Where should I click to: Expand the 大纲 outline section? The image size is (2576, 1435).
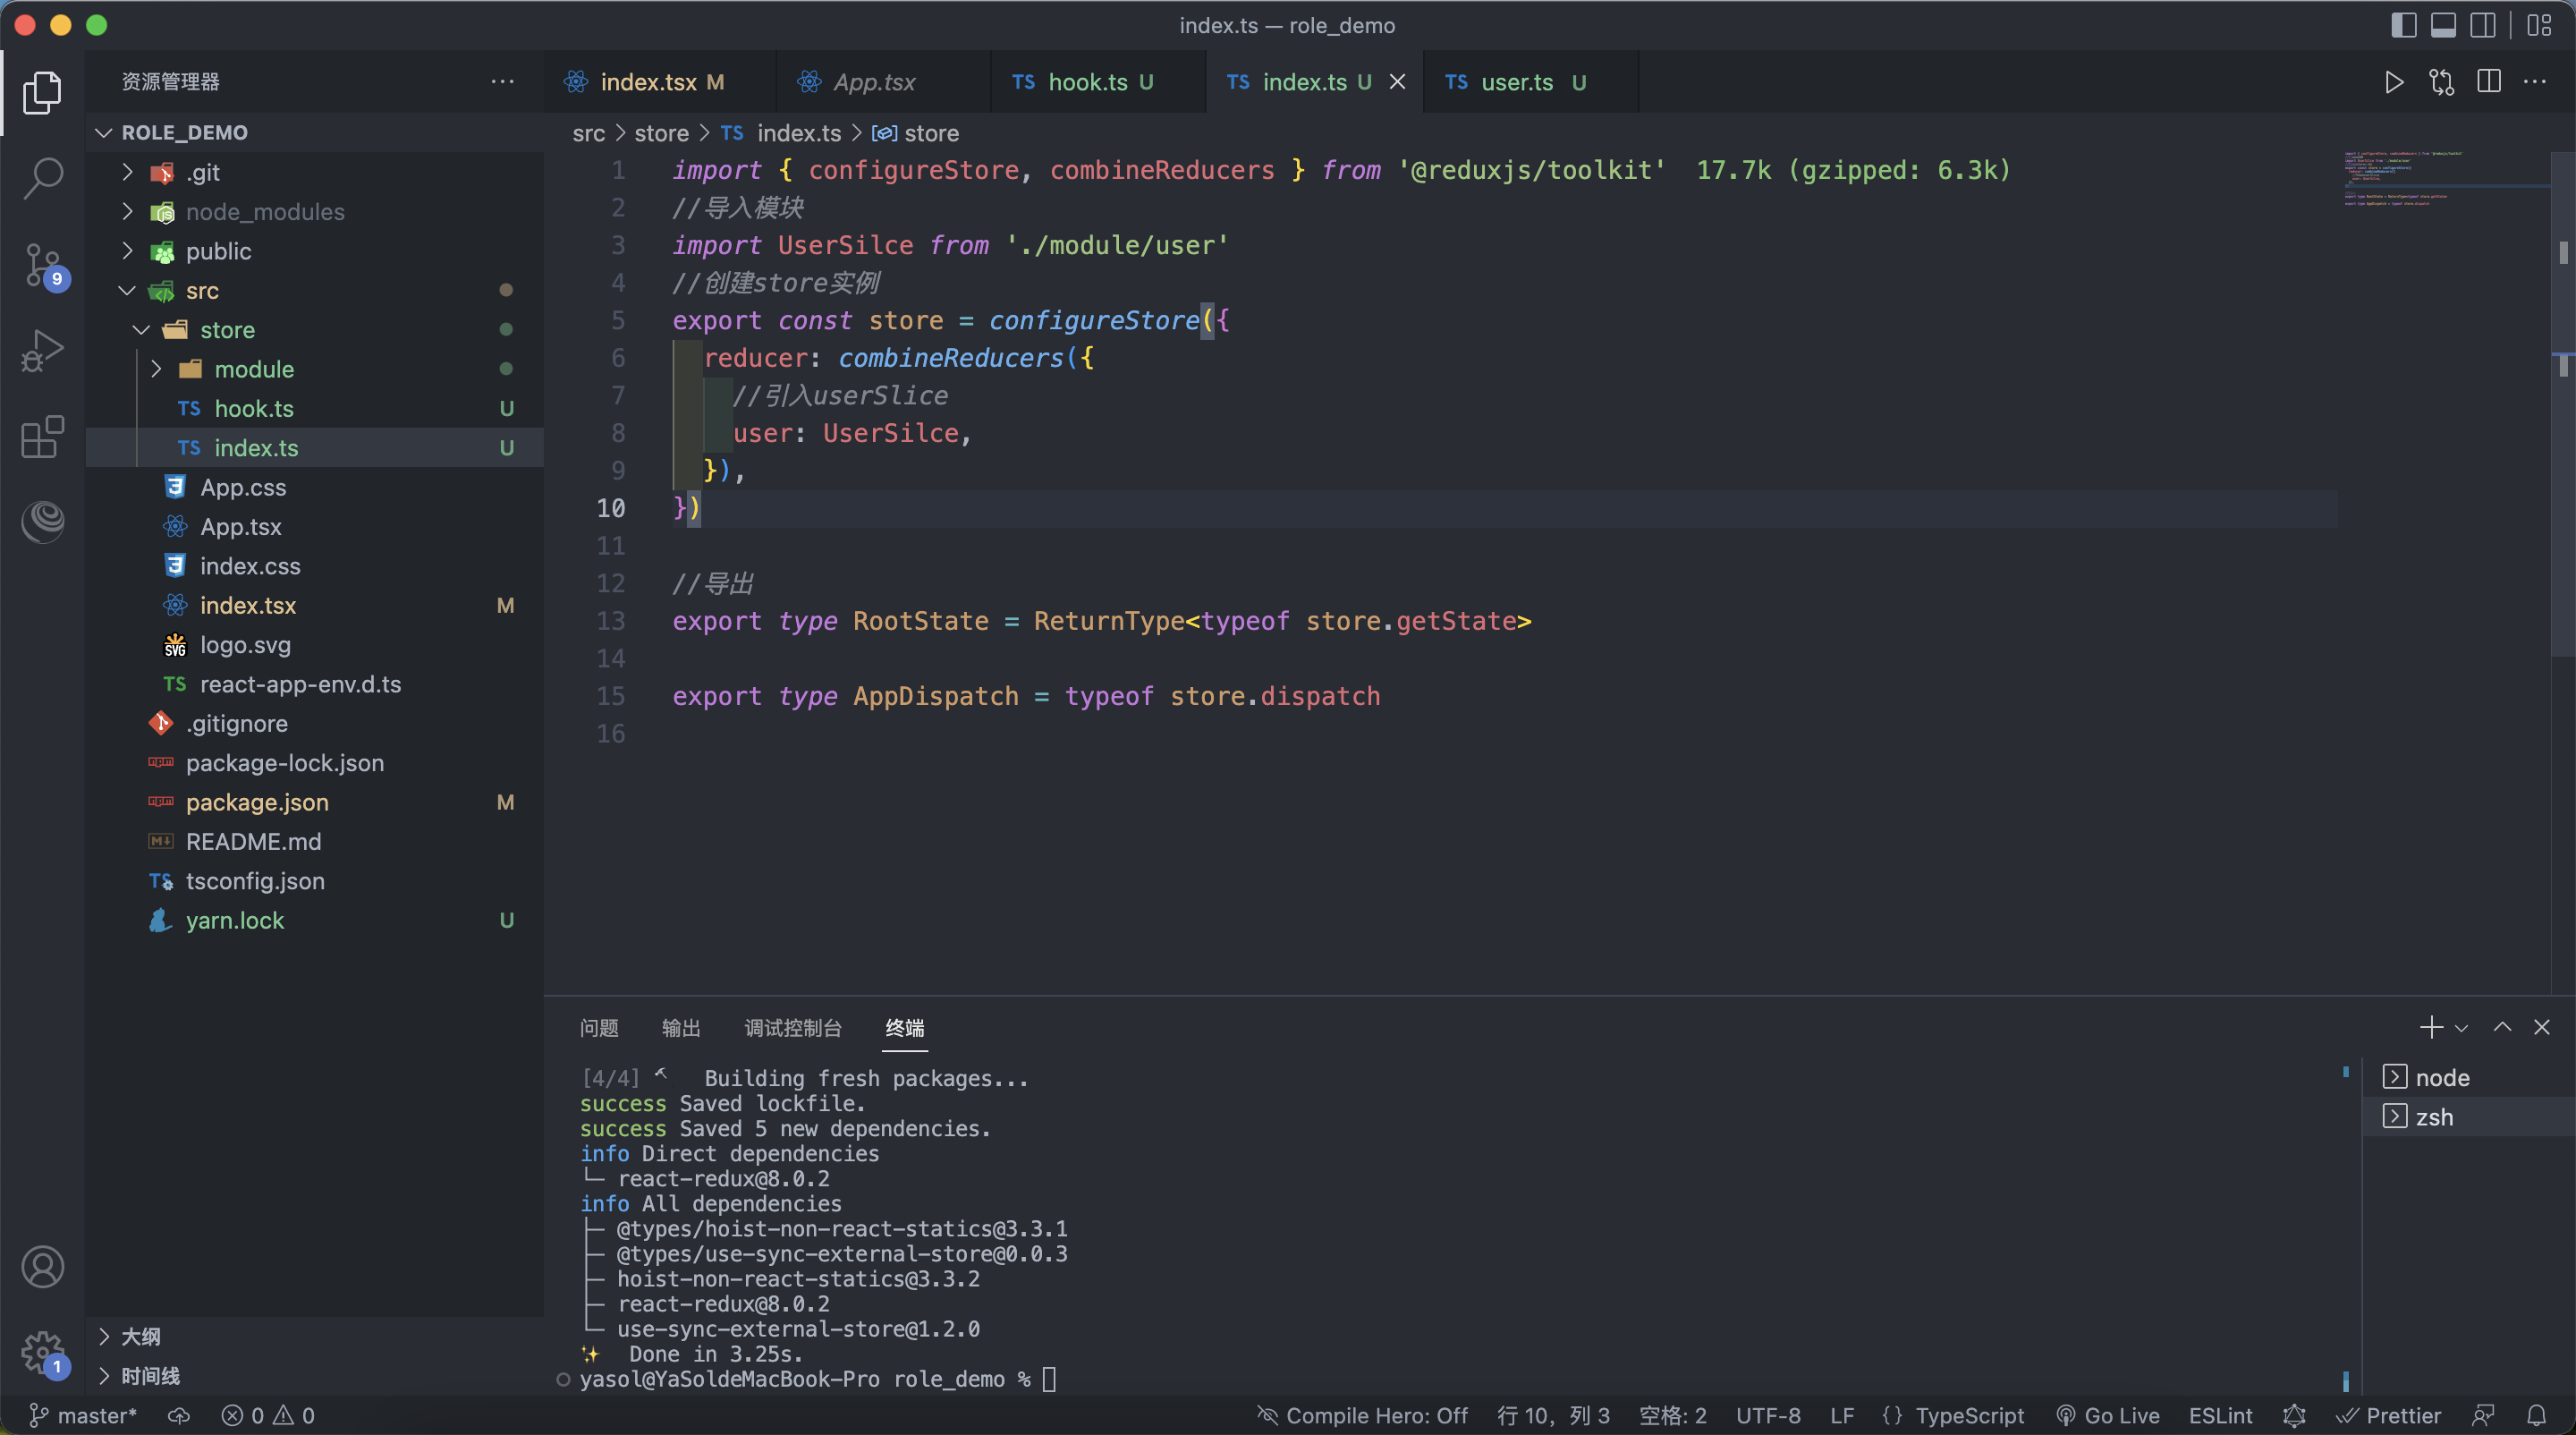tap(140, 1336)
